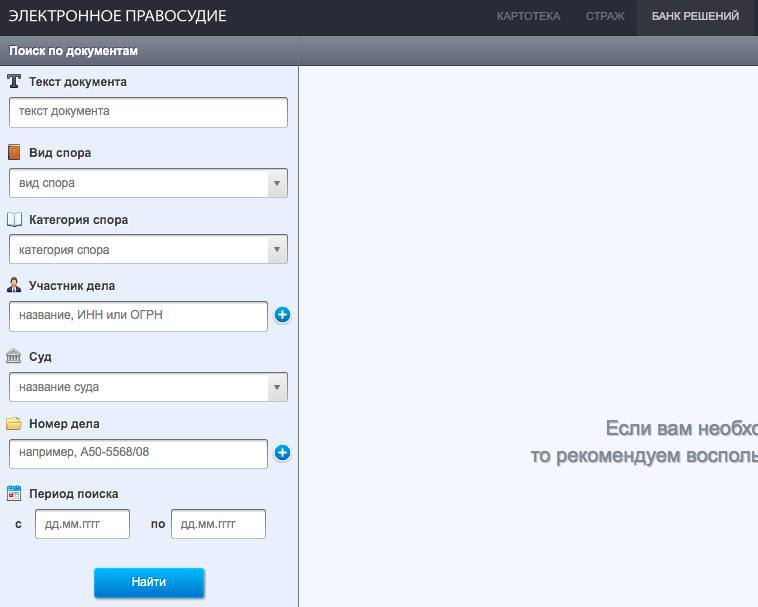758x607 pixels.
Task: Click the open book dispute category icon
Action: (15, 219)
